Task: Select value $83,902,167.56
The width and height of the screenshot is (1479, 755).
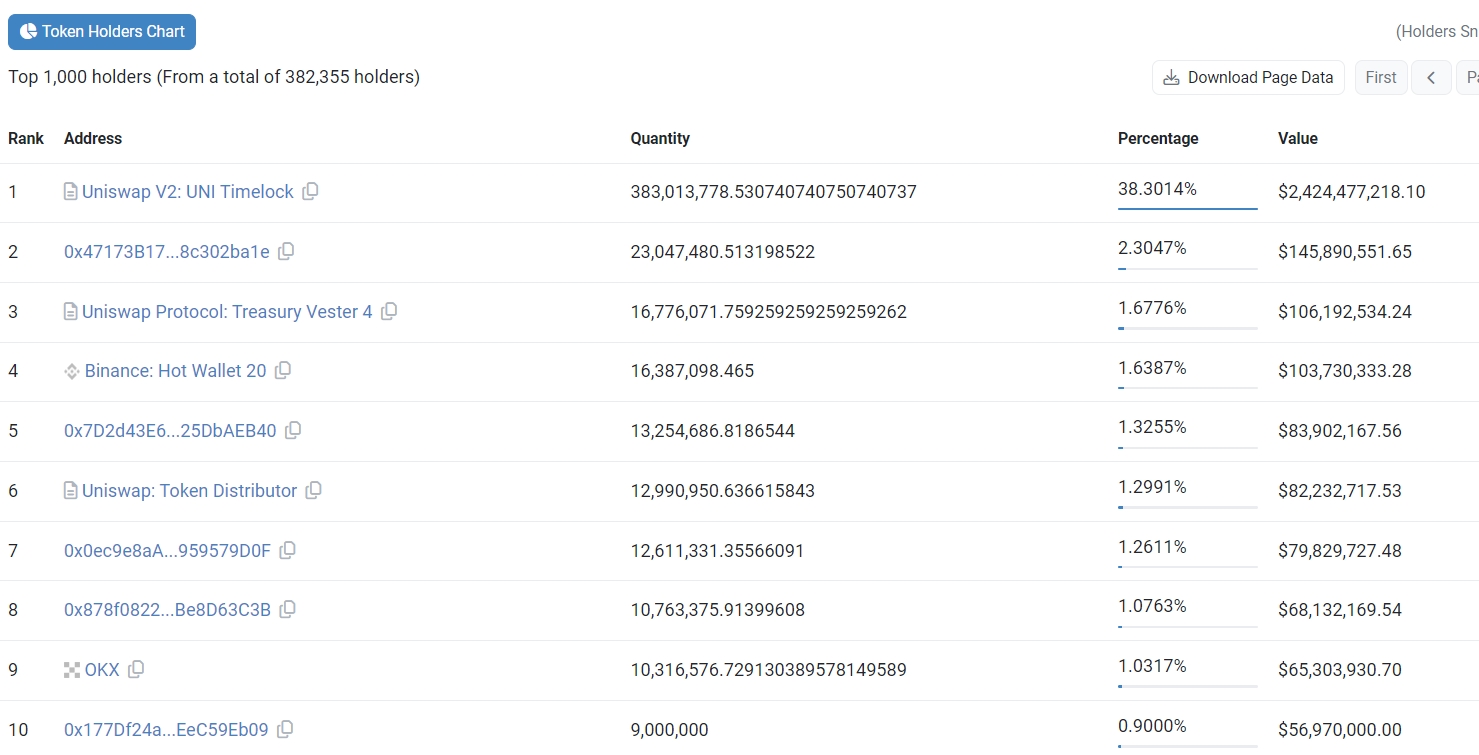Action: point(1339,430)
